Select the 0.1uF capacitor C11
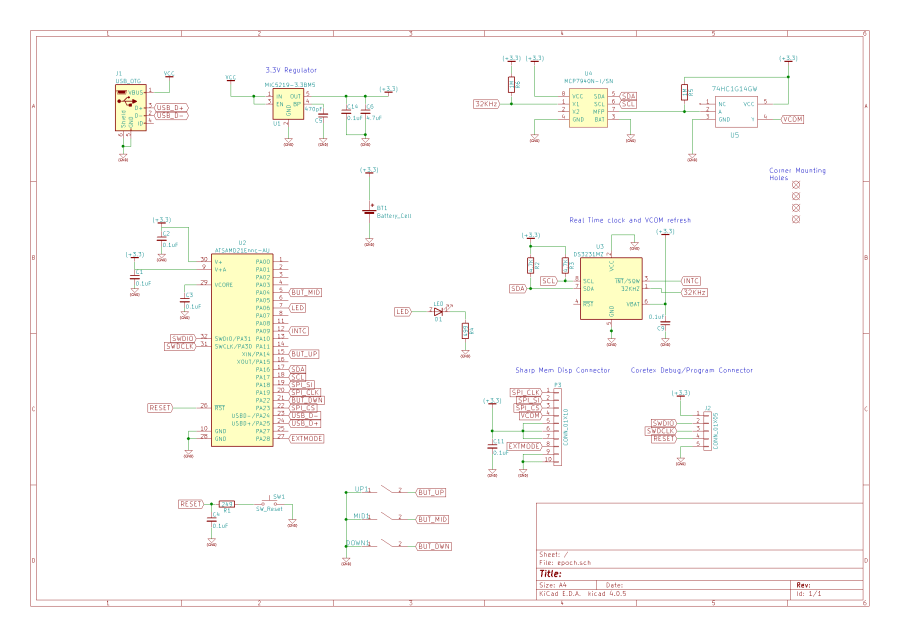The height and width of the screenshot is (636, 899). point(491,446)
